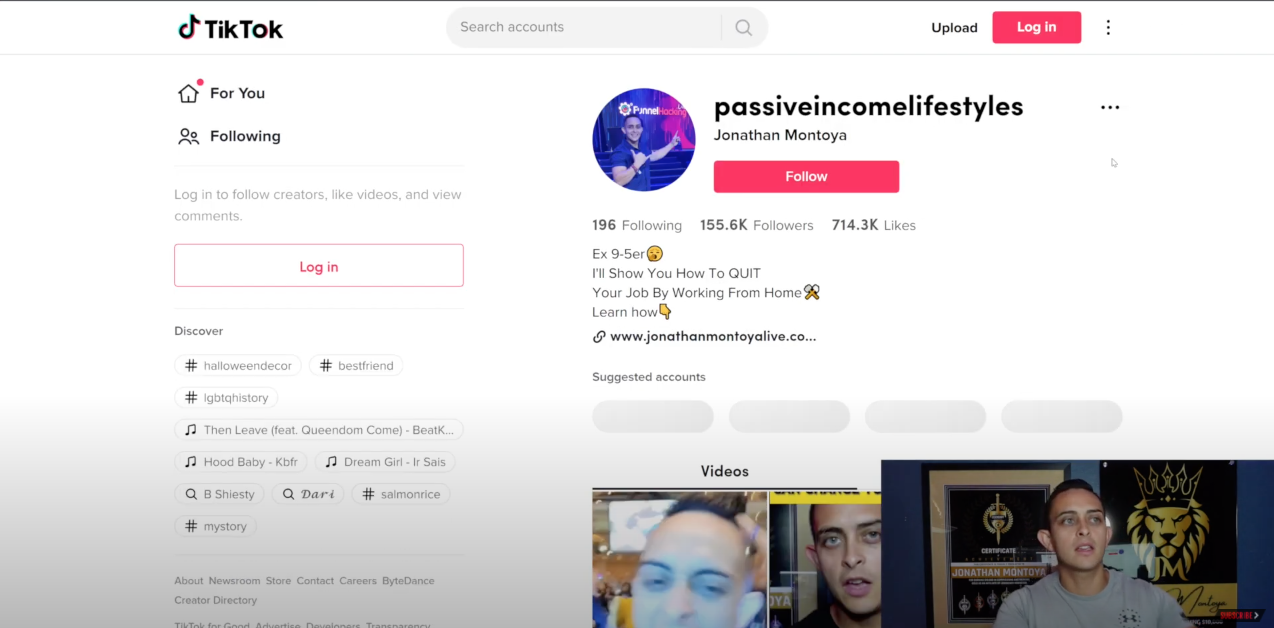This screenshot has height=628, width=1274.
Task: Open the first video thumbnail
Action: 679,559
